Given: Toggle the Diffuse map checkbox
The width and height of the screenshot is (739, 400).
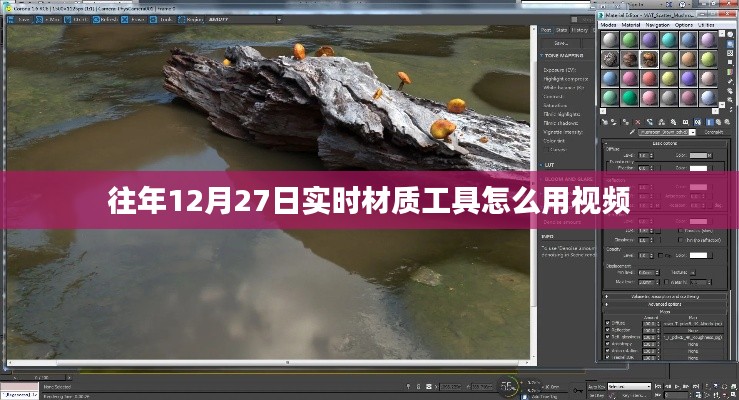Looking at the screenshot, I should point(608,322).
